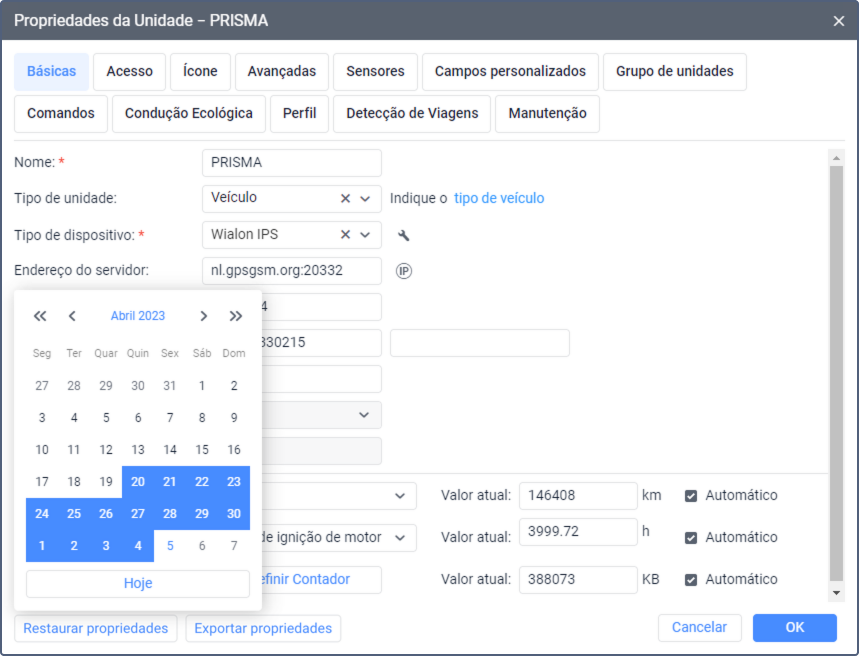Clear the Wialon IPS device type
Viewport: 859px width, 656px height.
[x=345, y=235]
